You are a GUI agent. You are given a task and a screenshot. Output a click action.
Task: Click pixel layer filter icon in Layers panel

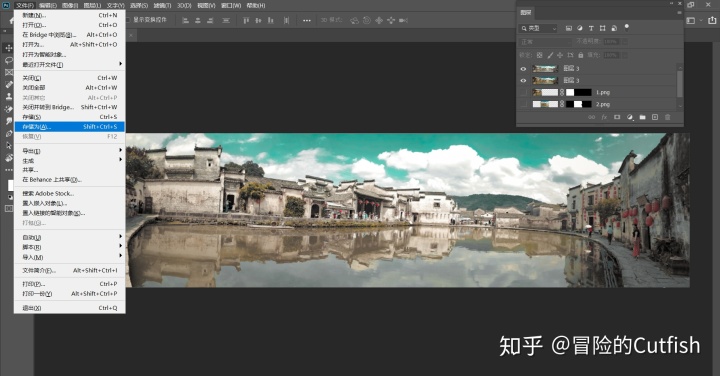(568, 28)
